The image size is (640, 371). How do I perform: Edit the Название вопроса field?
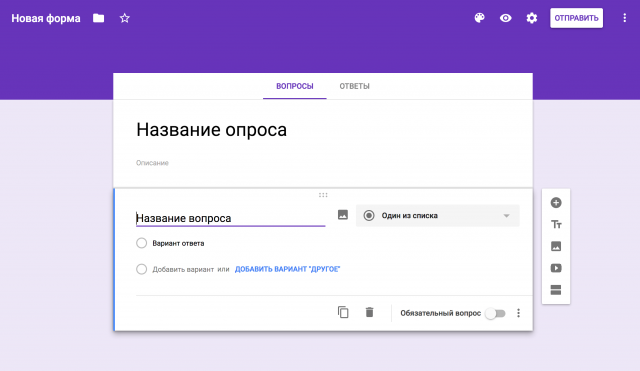(231, 218)
